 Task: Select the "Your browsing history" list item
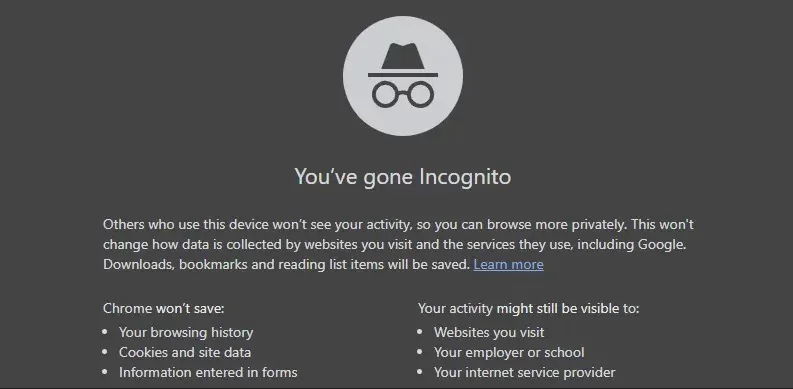coord(186,332)
